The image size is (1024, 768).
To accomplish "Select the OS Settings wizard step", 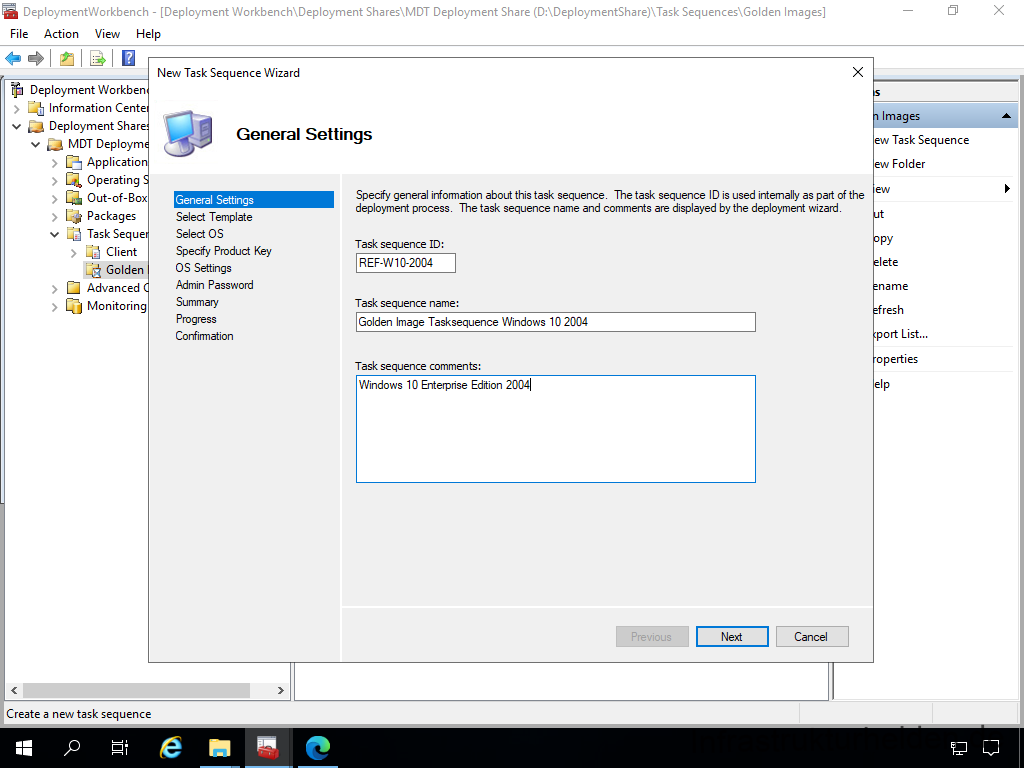I will click(204, 268).
